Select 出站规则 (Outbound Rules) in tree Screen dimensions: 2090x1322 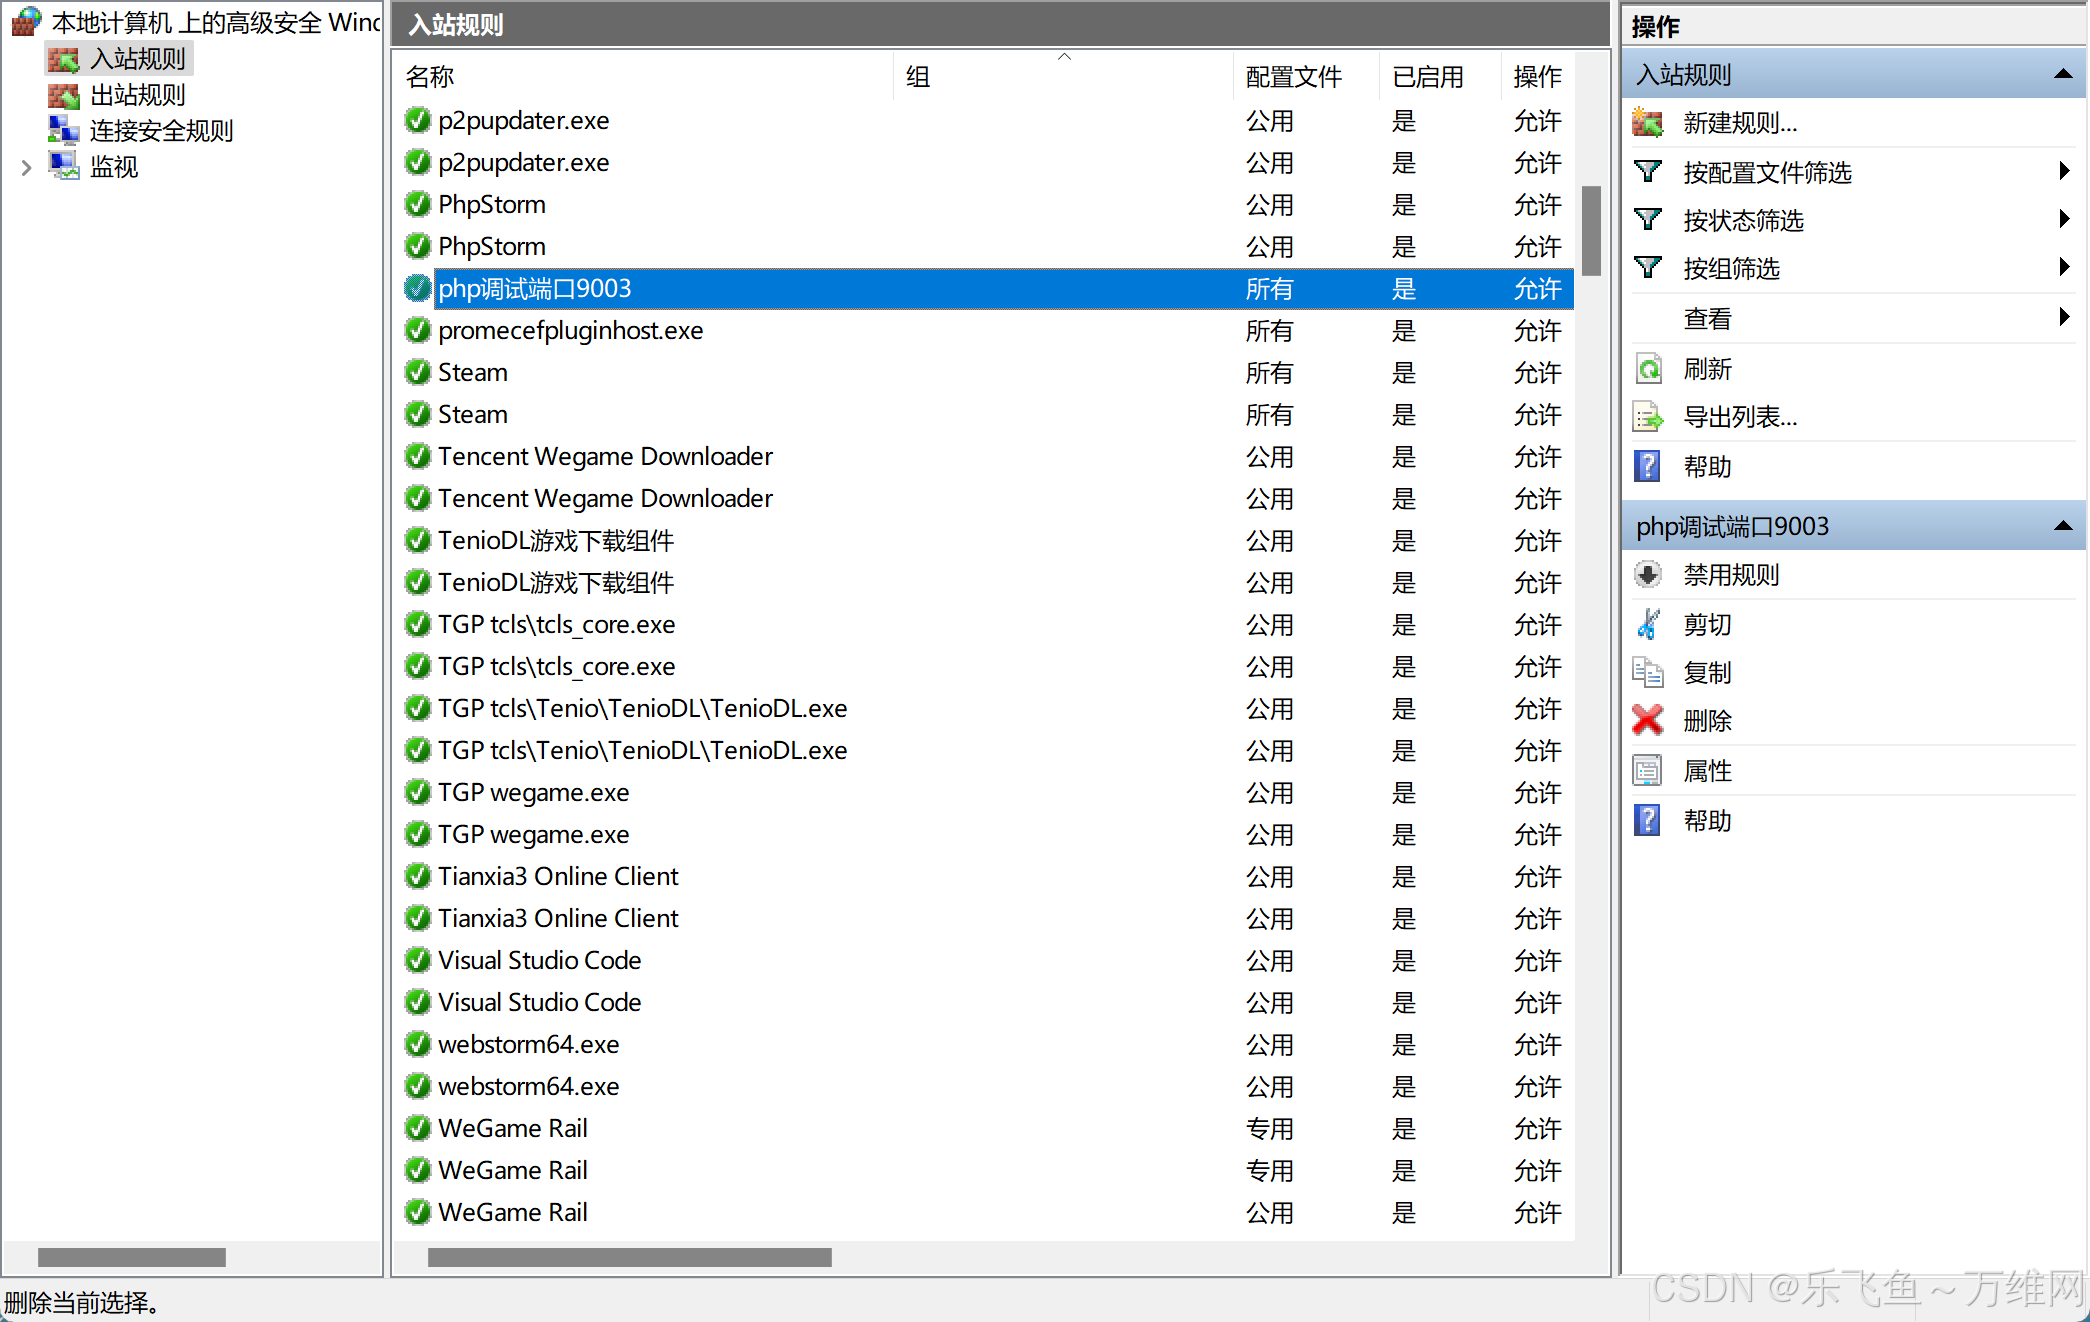click(x=137, y=95)
